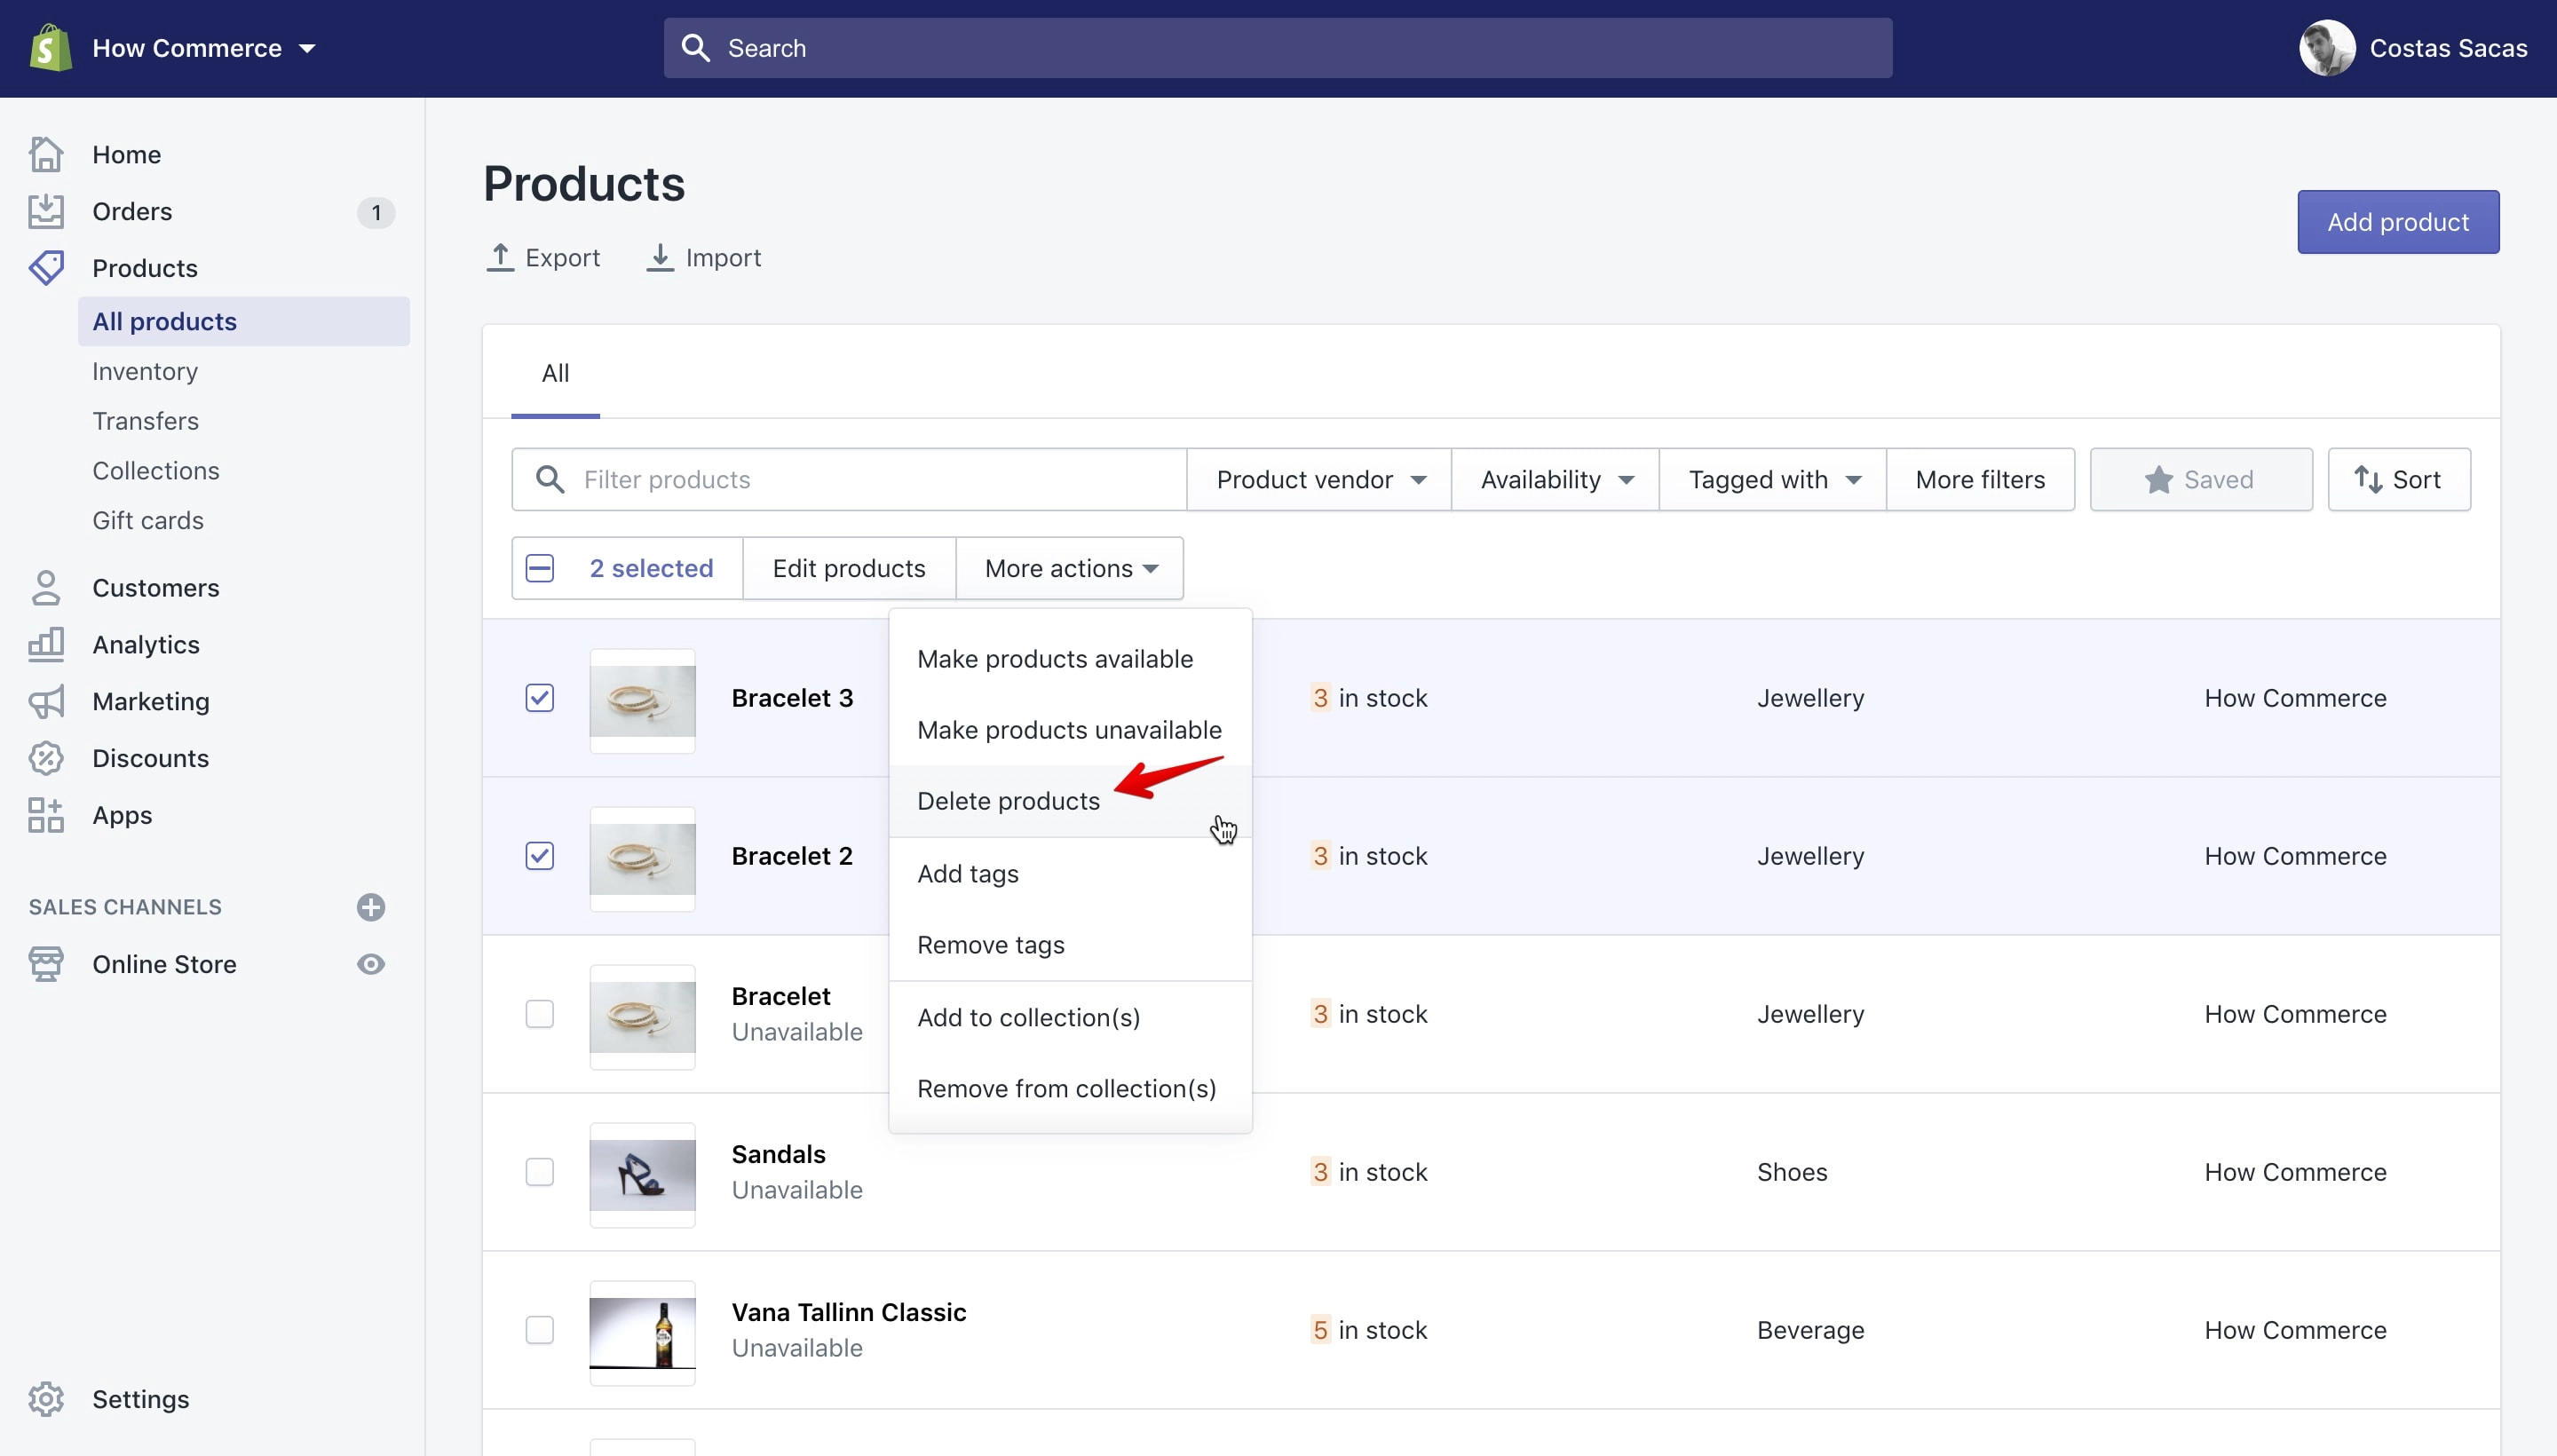This screenshot has height=1456, width=2557.
Task: Click the Import link text
Action: [x=723, y=258]
